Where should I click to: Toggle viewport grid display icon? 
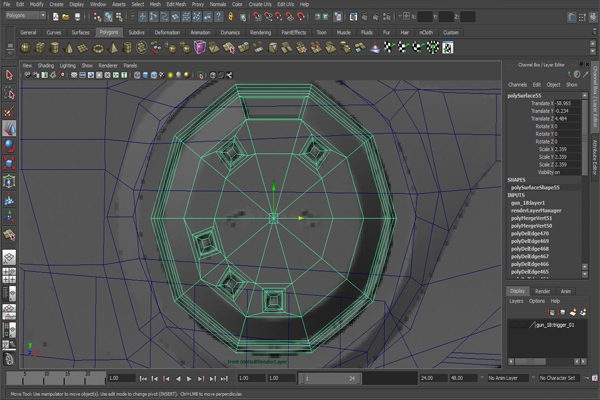[x=74, y=75]
